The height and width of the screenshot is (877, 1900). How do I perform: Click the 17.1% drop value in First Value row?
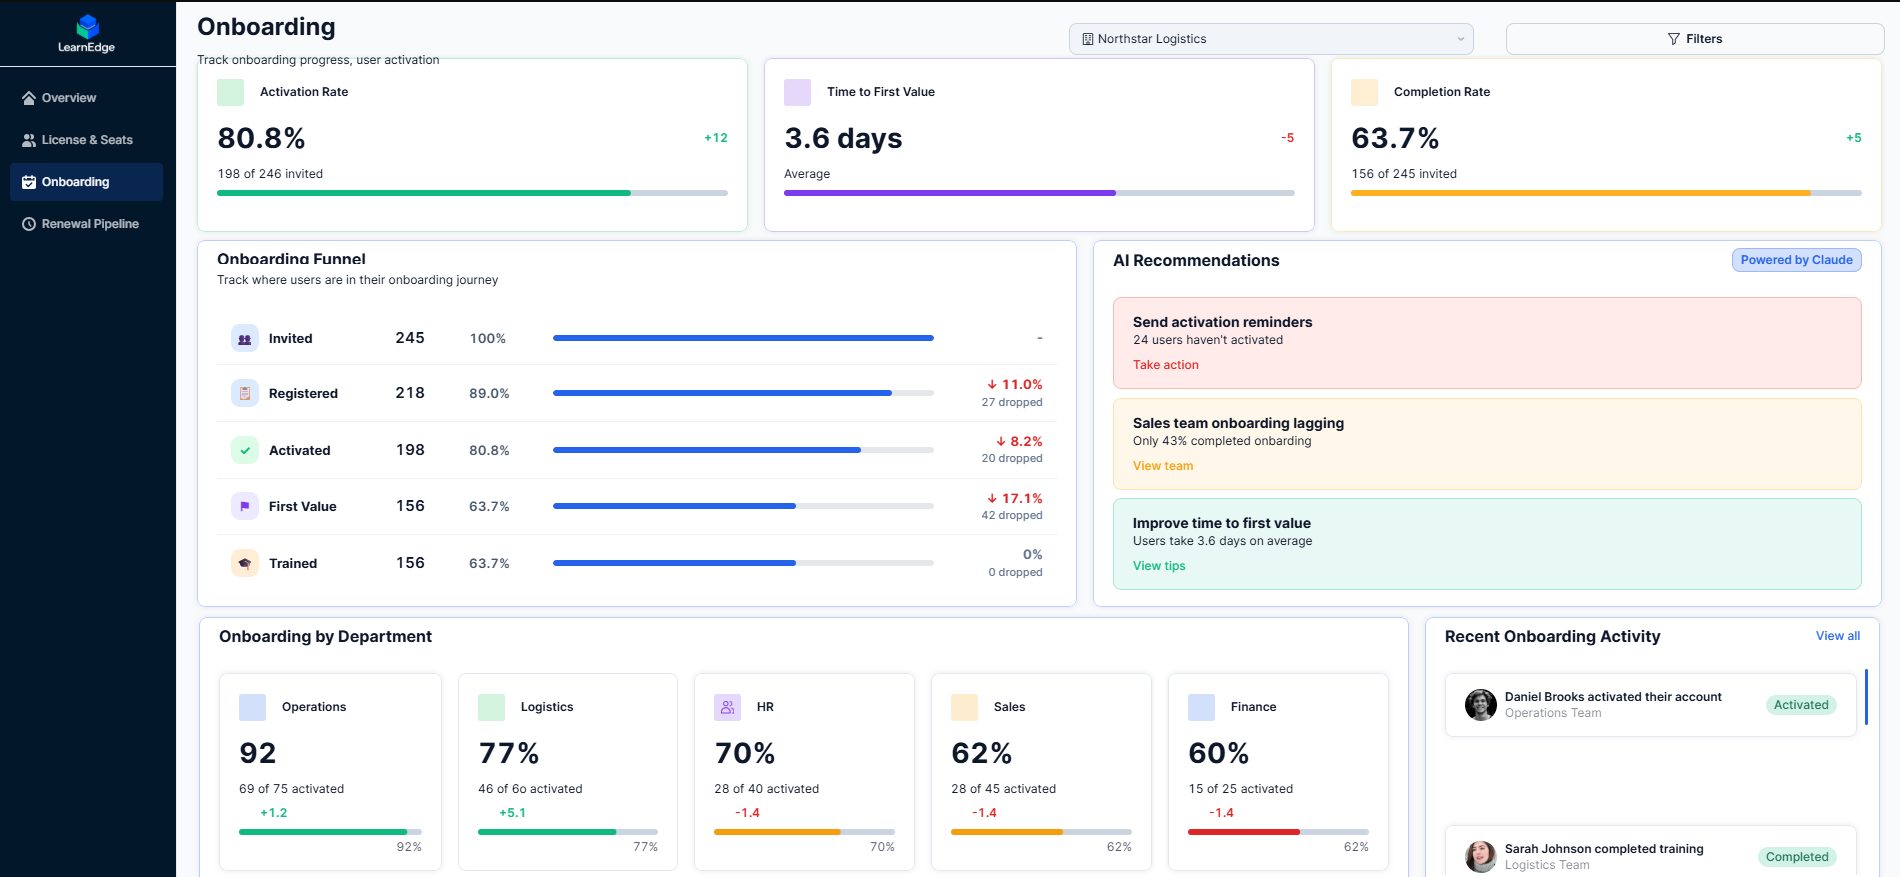(x=1015, y=498)
